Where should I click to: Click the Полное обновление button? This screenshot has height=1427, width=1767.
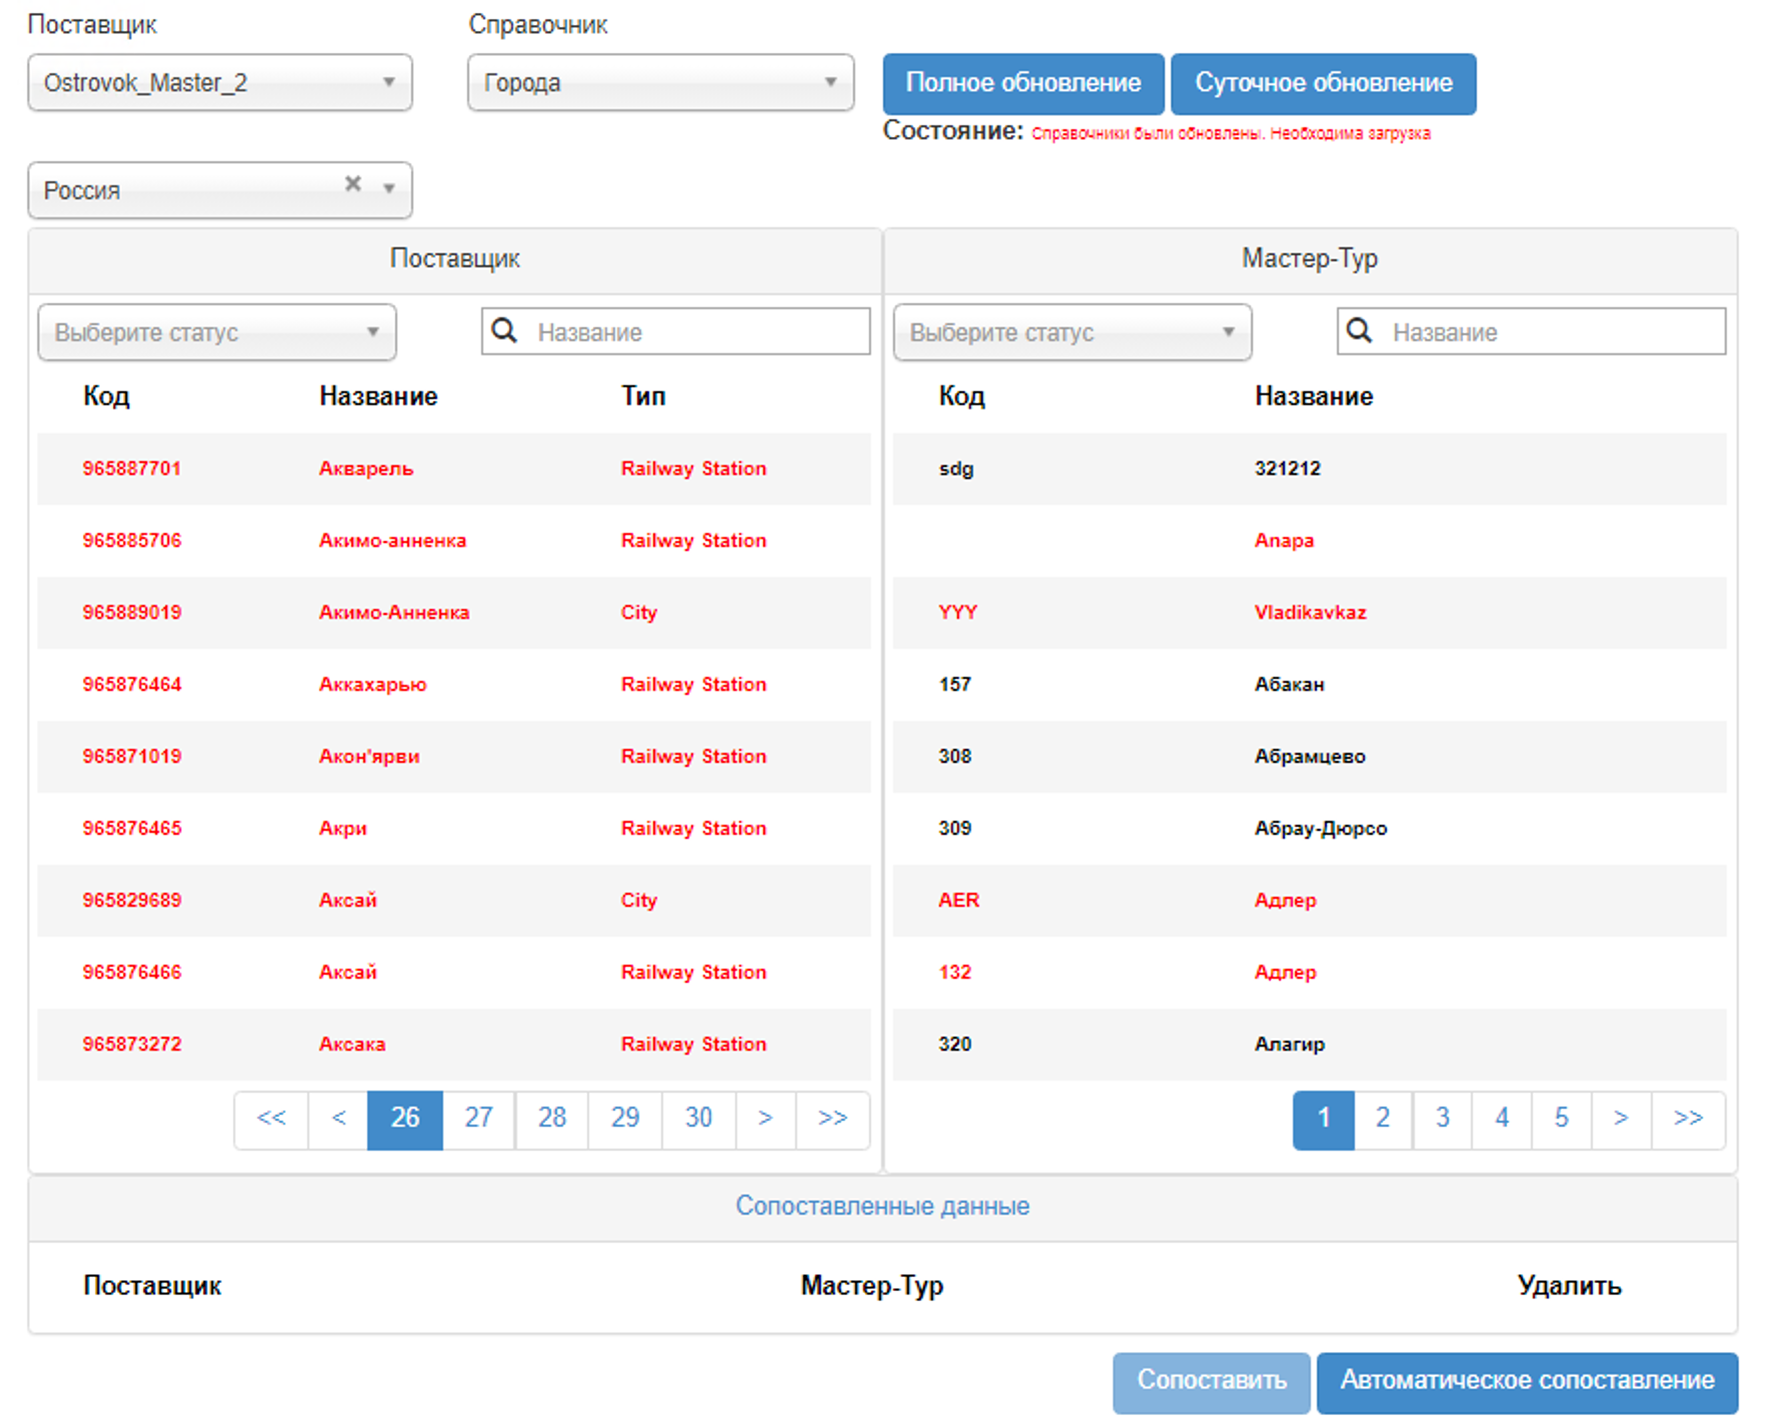click(x=1023, y=83)
